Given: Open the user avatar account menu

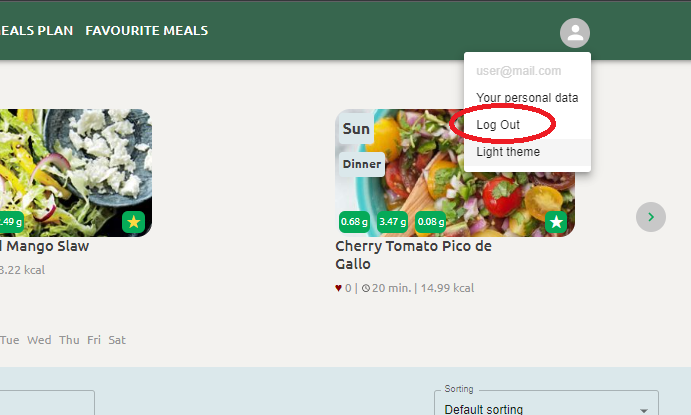Looking at the screenshot, I should (575, 33).
